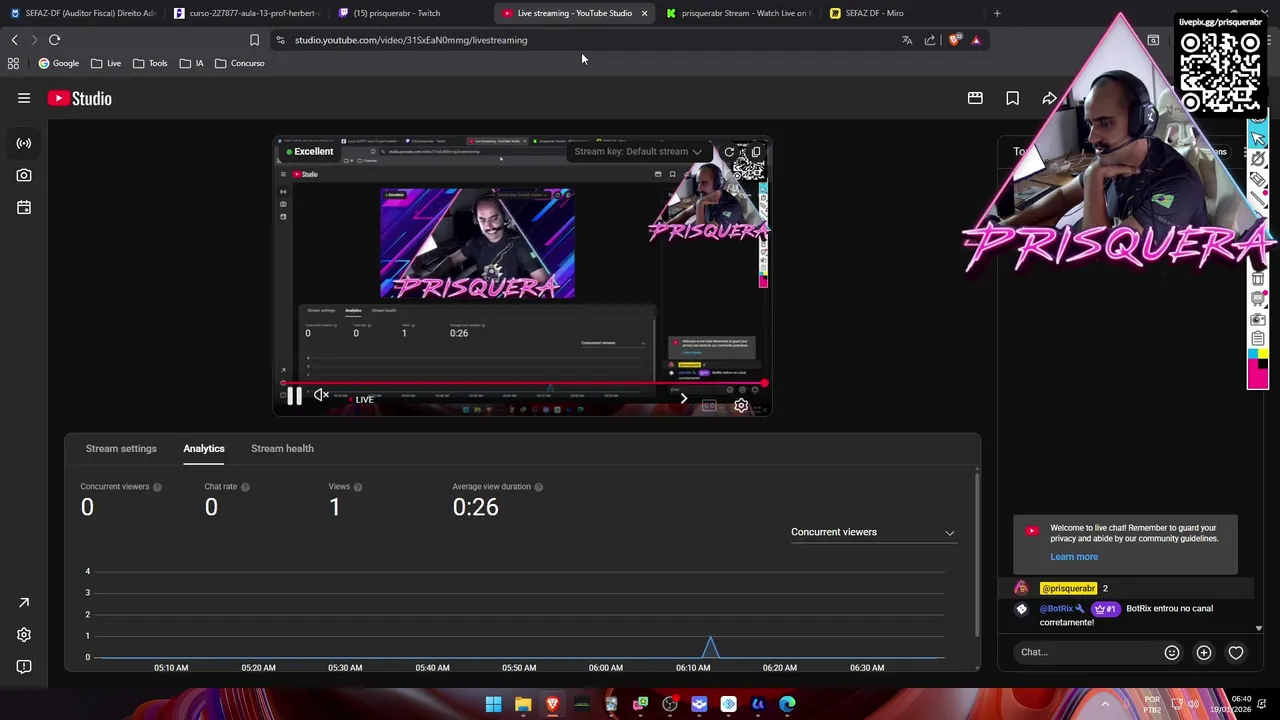The height and width of the screenshot is (720, 1280).
Task: Click the Learn more link in chat
Action: (1074, 557)
